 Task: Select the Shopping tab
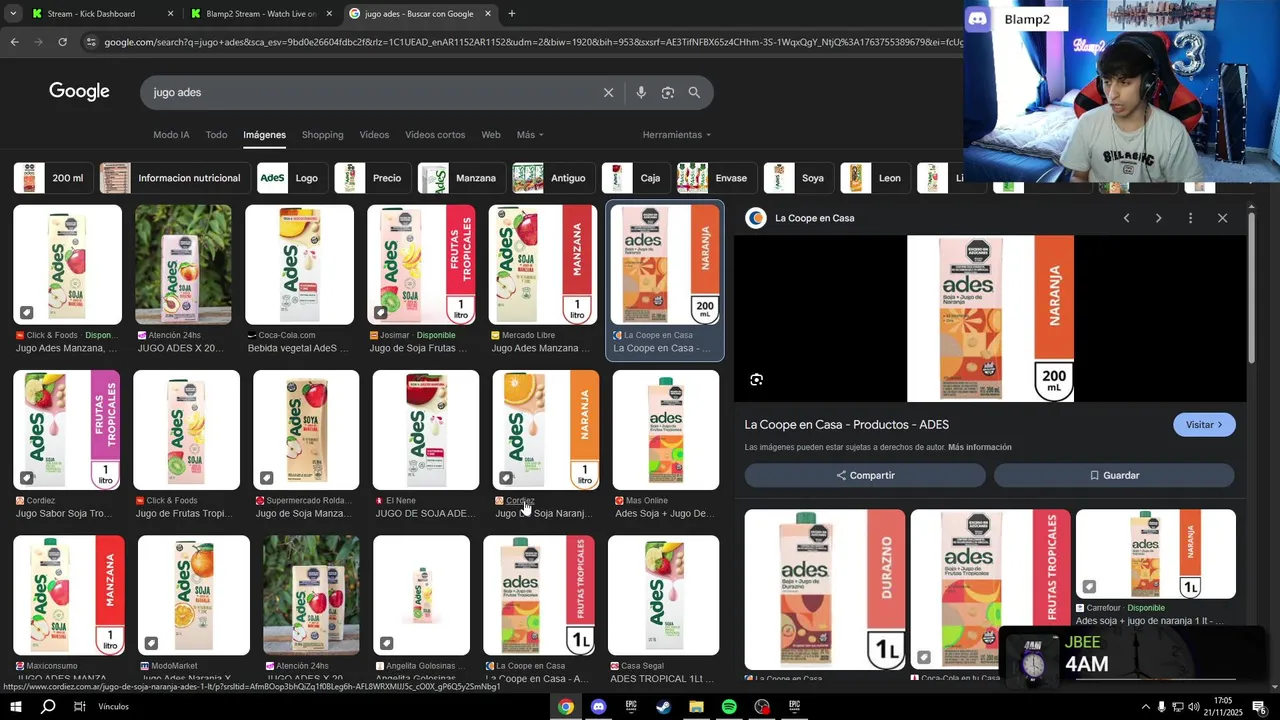(322, 135)
